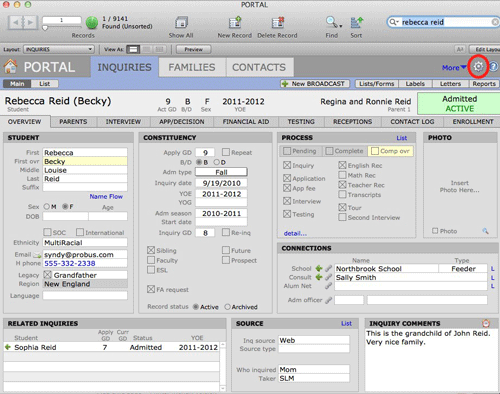Click the record position slider
The image size is (500, 394).
(x=45, y=28)
